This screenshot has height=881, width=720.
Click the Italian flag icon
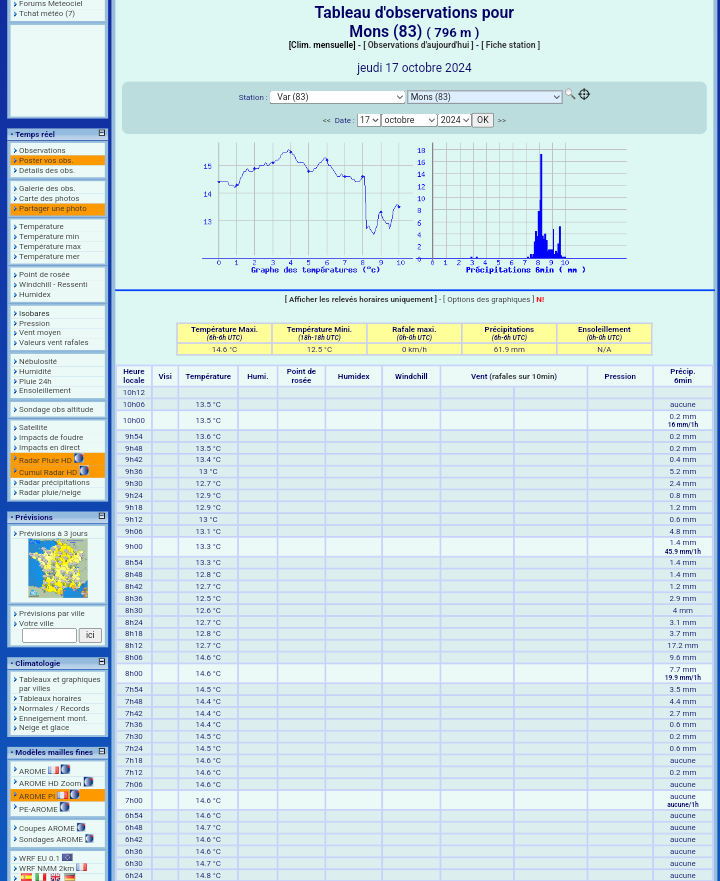click(40, 877)
